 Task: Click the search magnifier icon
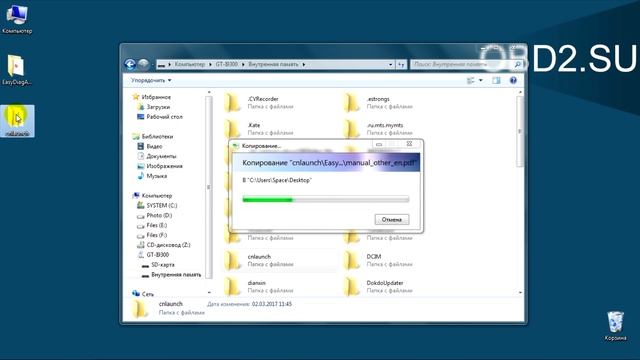point(518,64)
